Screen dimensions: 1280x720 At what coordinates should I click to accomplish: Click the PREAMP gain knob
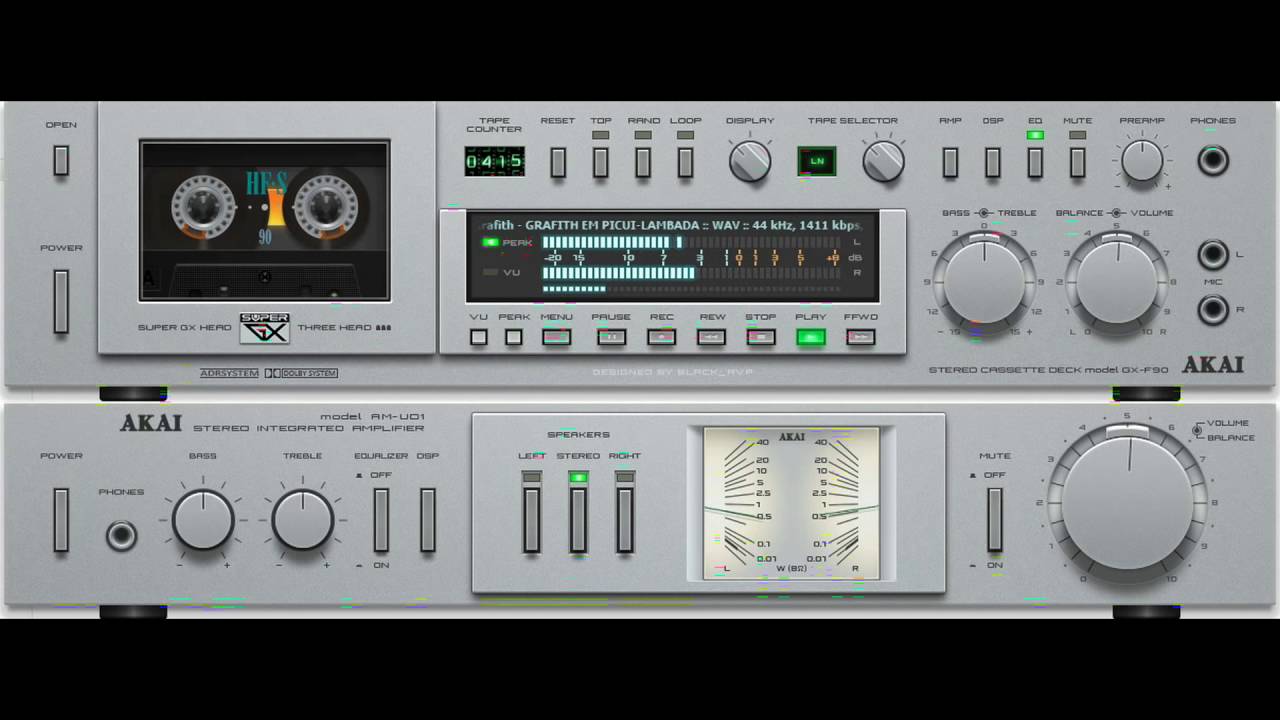pos(1142,160)
